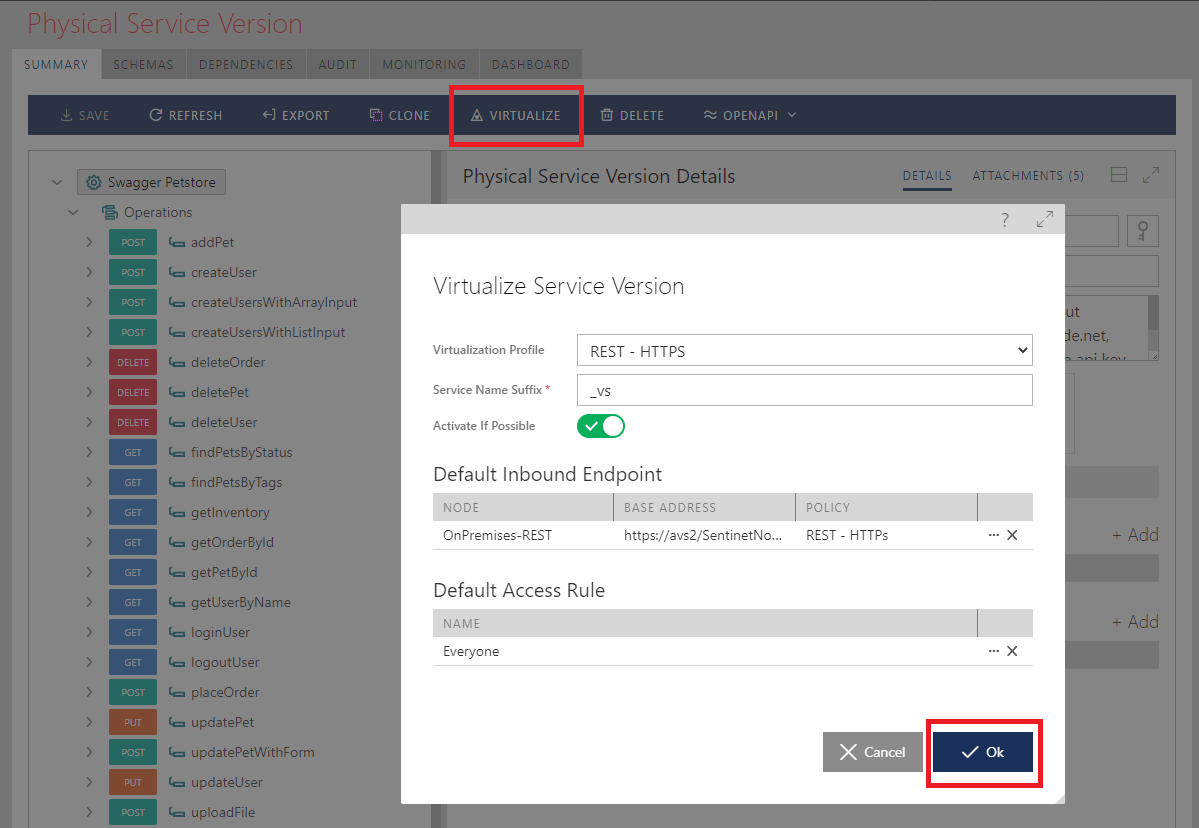Toggle Activate If Possible switch
The width and height of the screenshot is (1199, 828).
point(601,426)
